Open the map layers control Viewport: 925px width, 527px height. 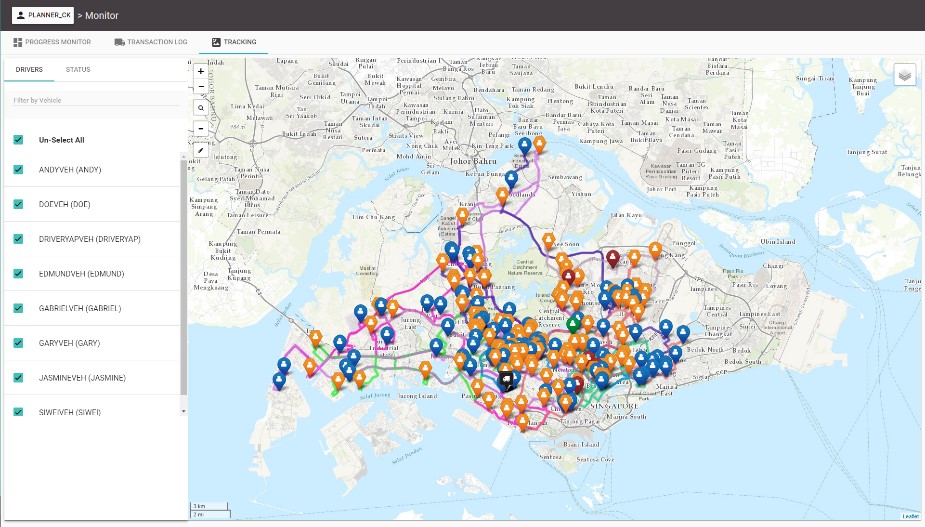click(x=904, y=75)
